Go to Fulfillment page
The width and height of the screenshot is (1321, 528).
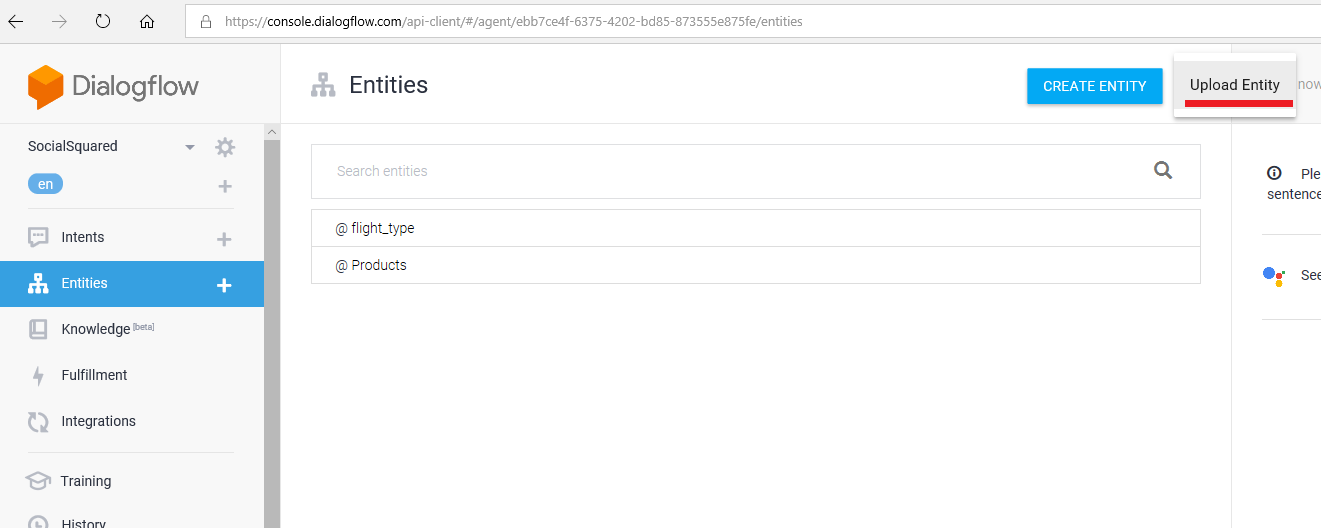94,375
